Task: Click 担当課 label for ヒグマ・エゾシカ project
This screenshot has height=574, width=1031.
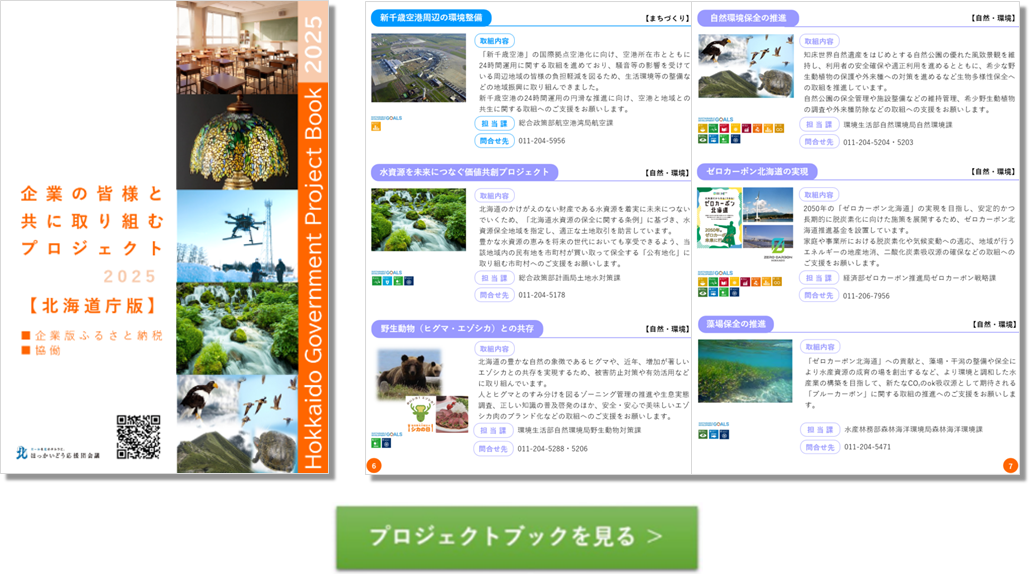Action: pos(494,430)
